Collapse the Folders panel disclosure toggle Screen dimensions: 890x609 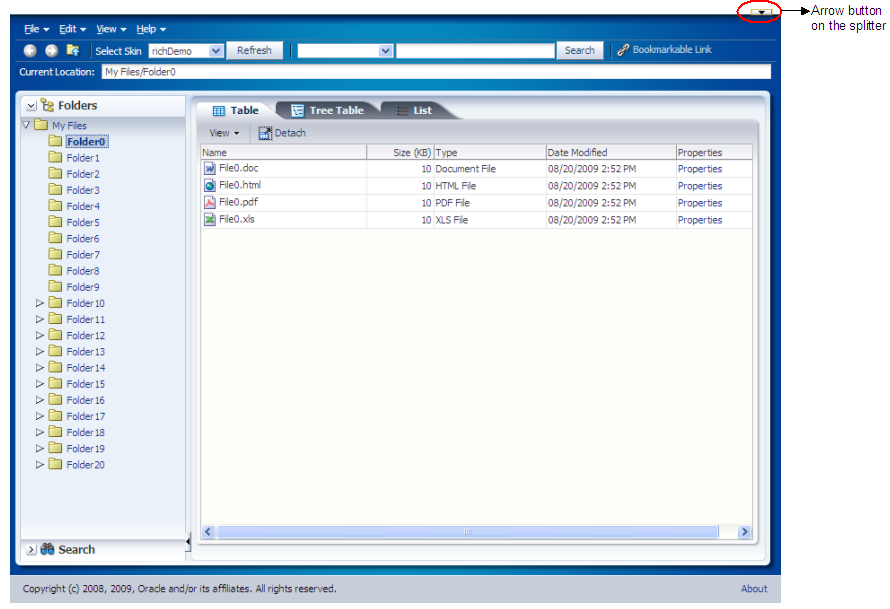click(31, 106)
